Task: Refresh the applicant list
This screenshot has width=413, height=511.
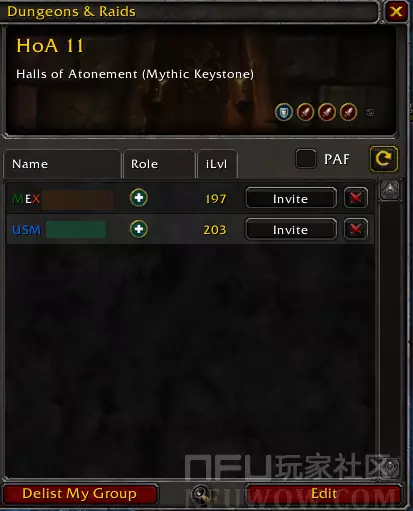Action: tap(384, 159)
